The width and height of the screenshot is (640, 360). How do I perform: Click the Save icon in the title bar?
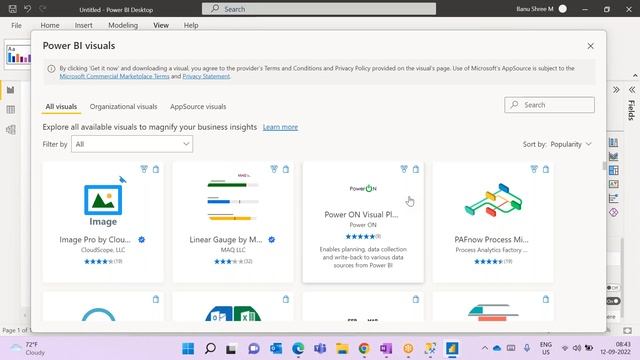click(13, 9)
